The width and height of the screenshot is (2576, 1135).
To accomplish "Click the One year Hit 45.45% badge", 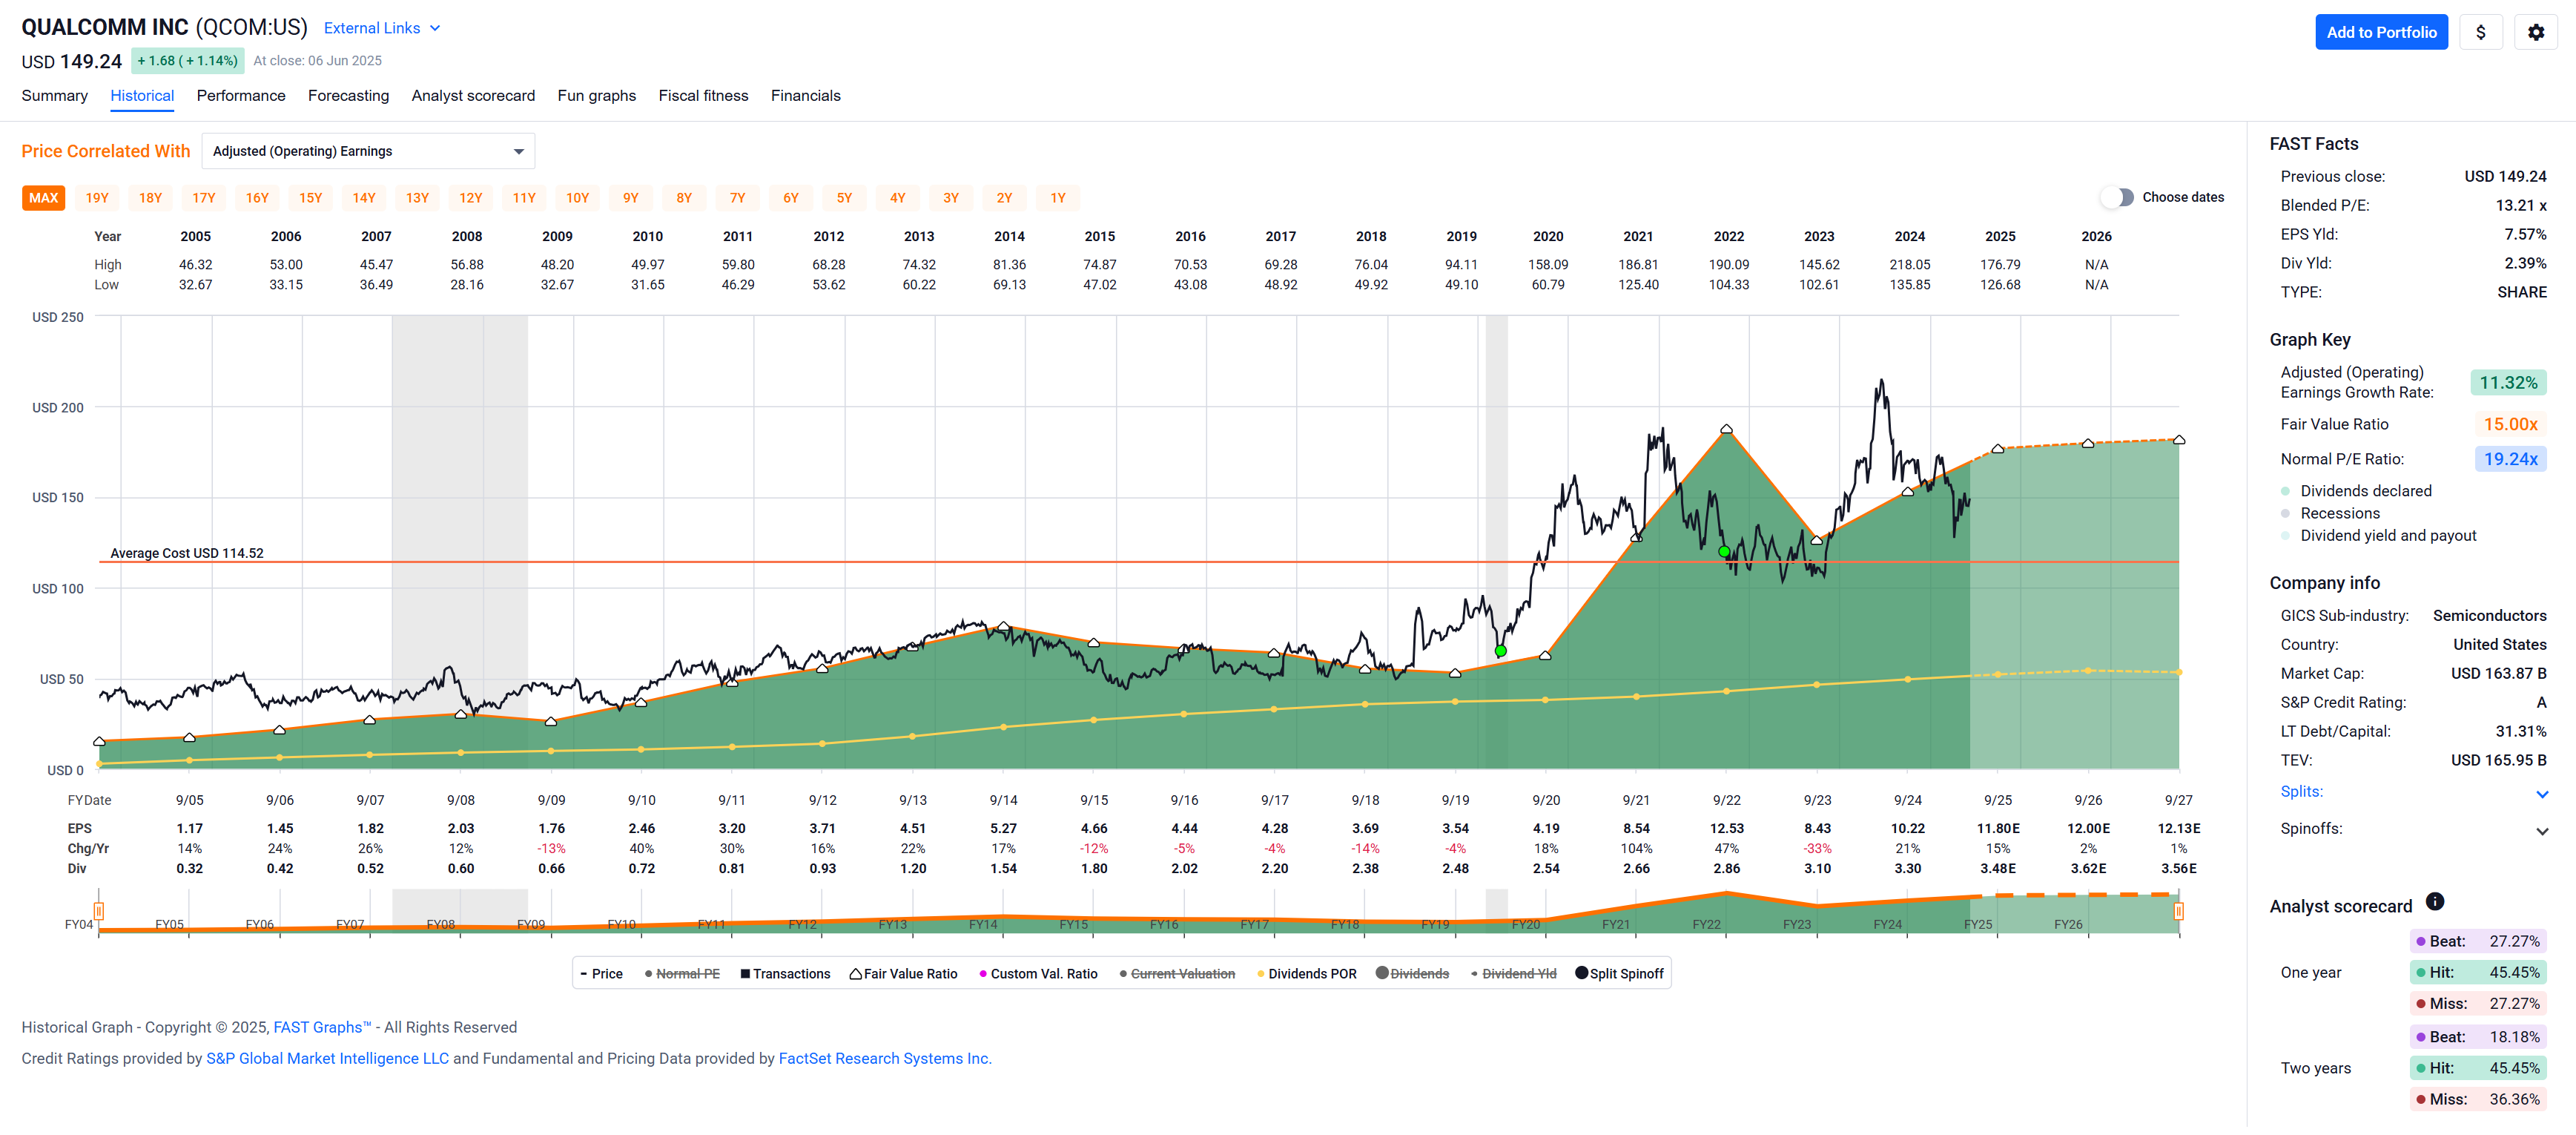I will (x=2478, y=972).
